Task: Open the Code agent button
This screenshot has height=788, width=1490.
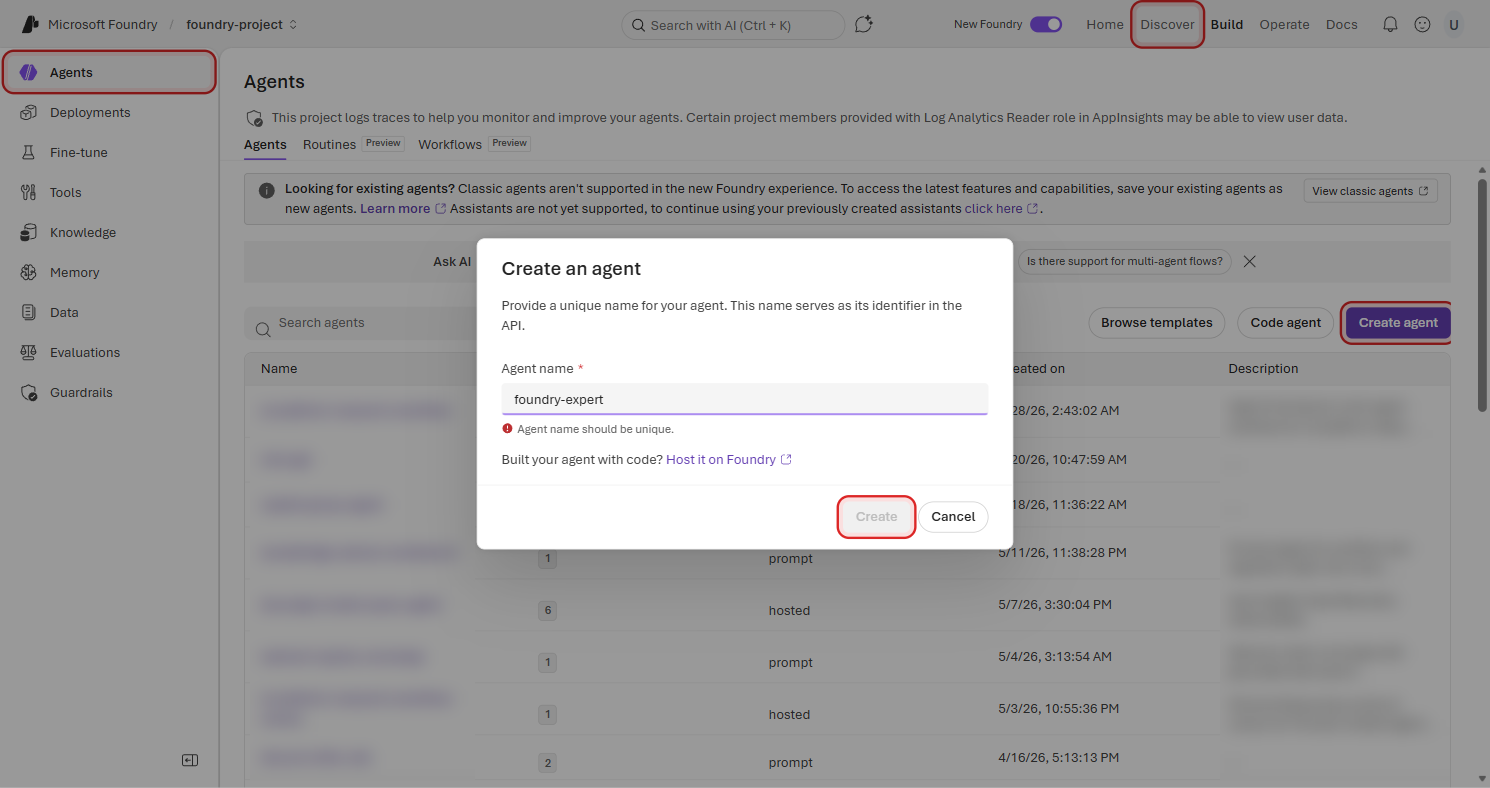Action: coord(1286,322)
